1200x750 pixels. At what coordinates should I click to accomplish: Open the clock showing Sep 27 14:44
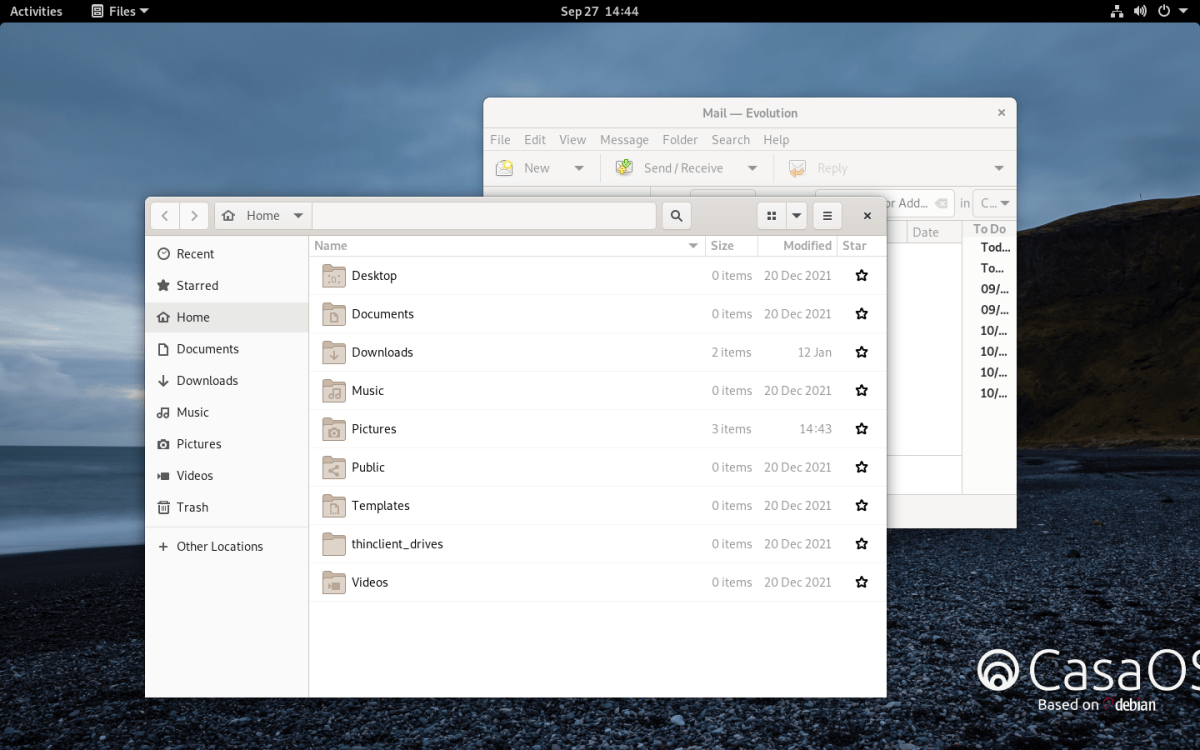pos(600,11)
